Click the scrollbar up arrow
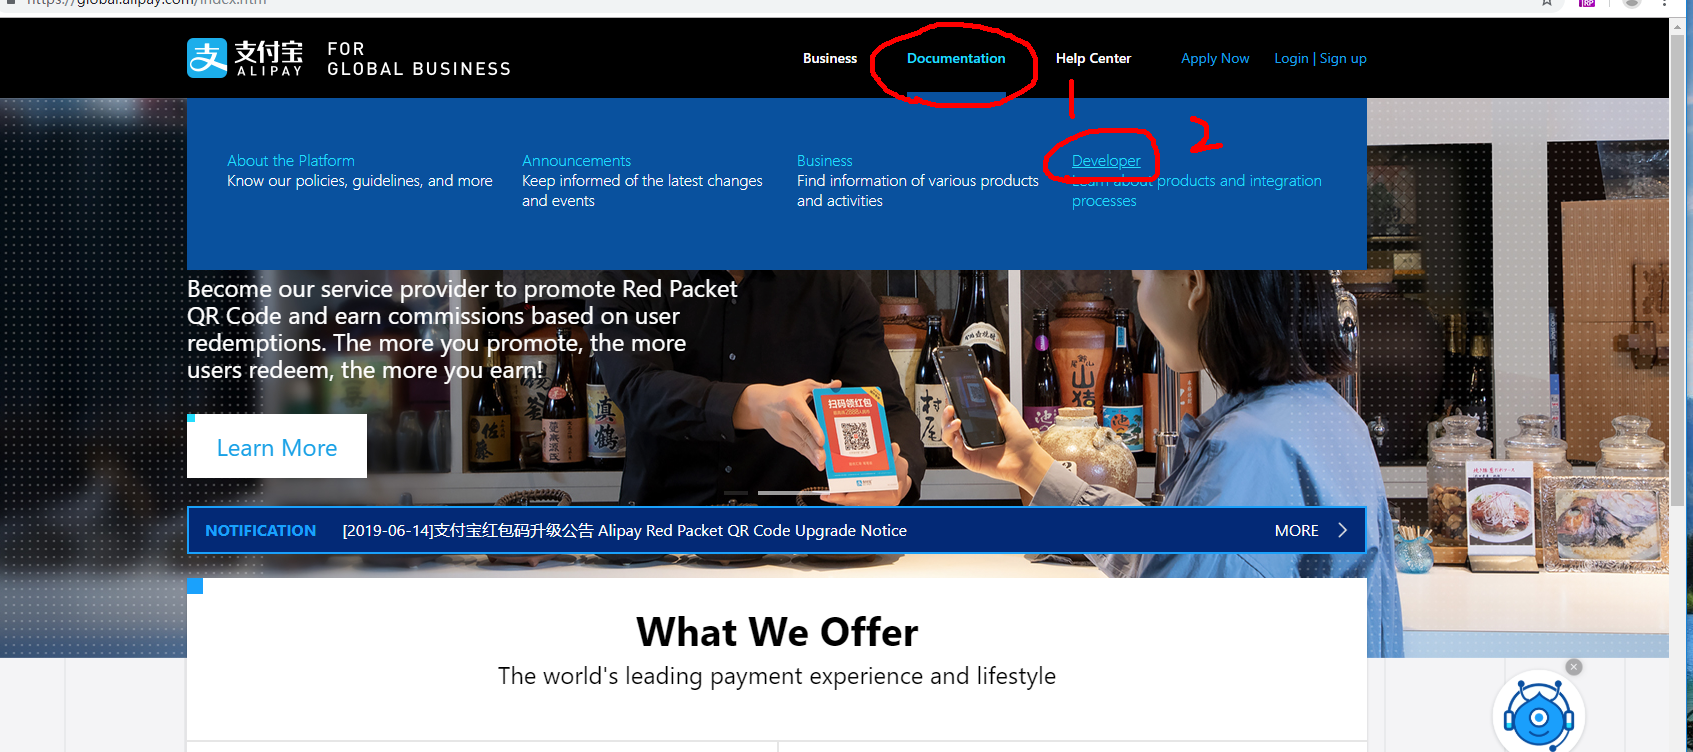This screenshot has width=1693, height=752. pos(1677,27)
